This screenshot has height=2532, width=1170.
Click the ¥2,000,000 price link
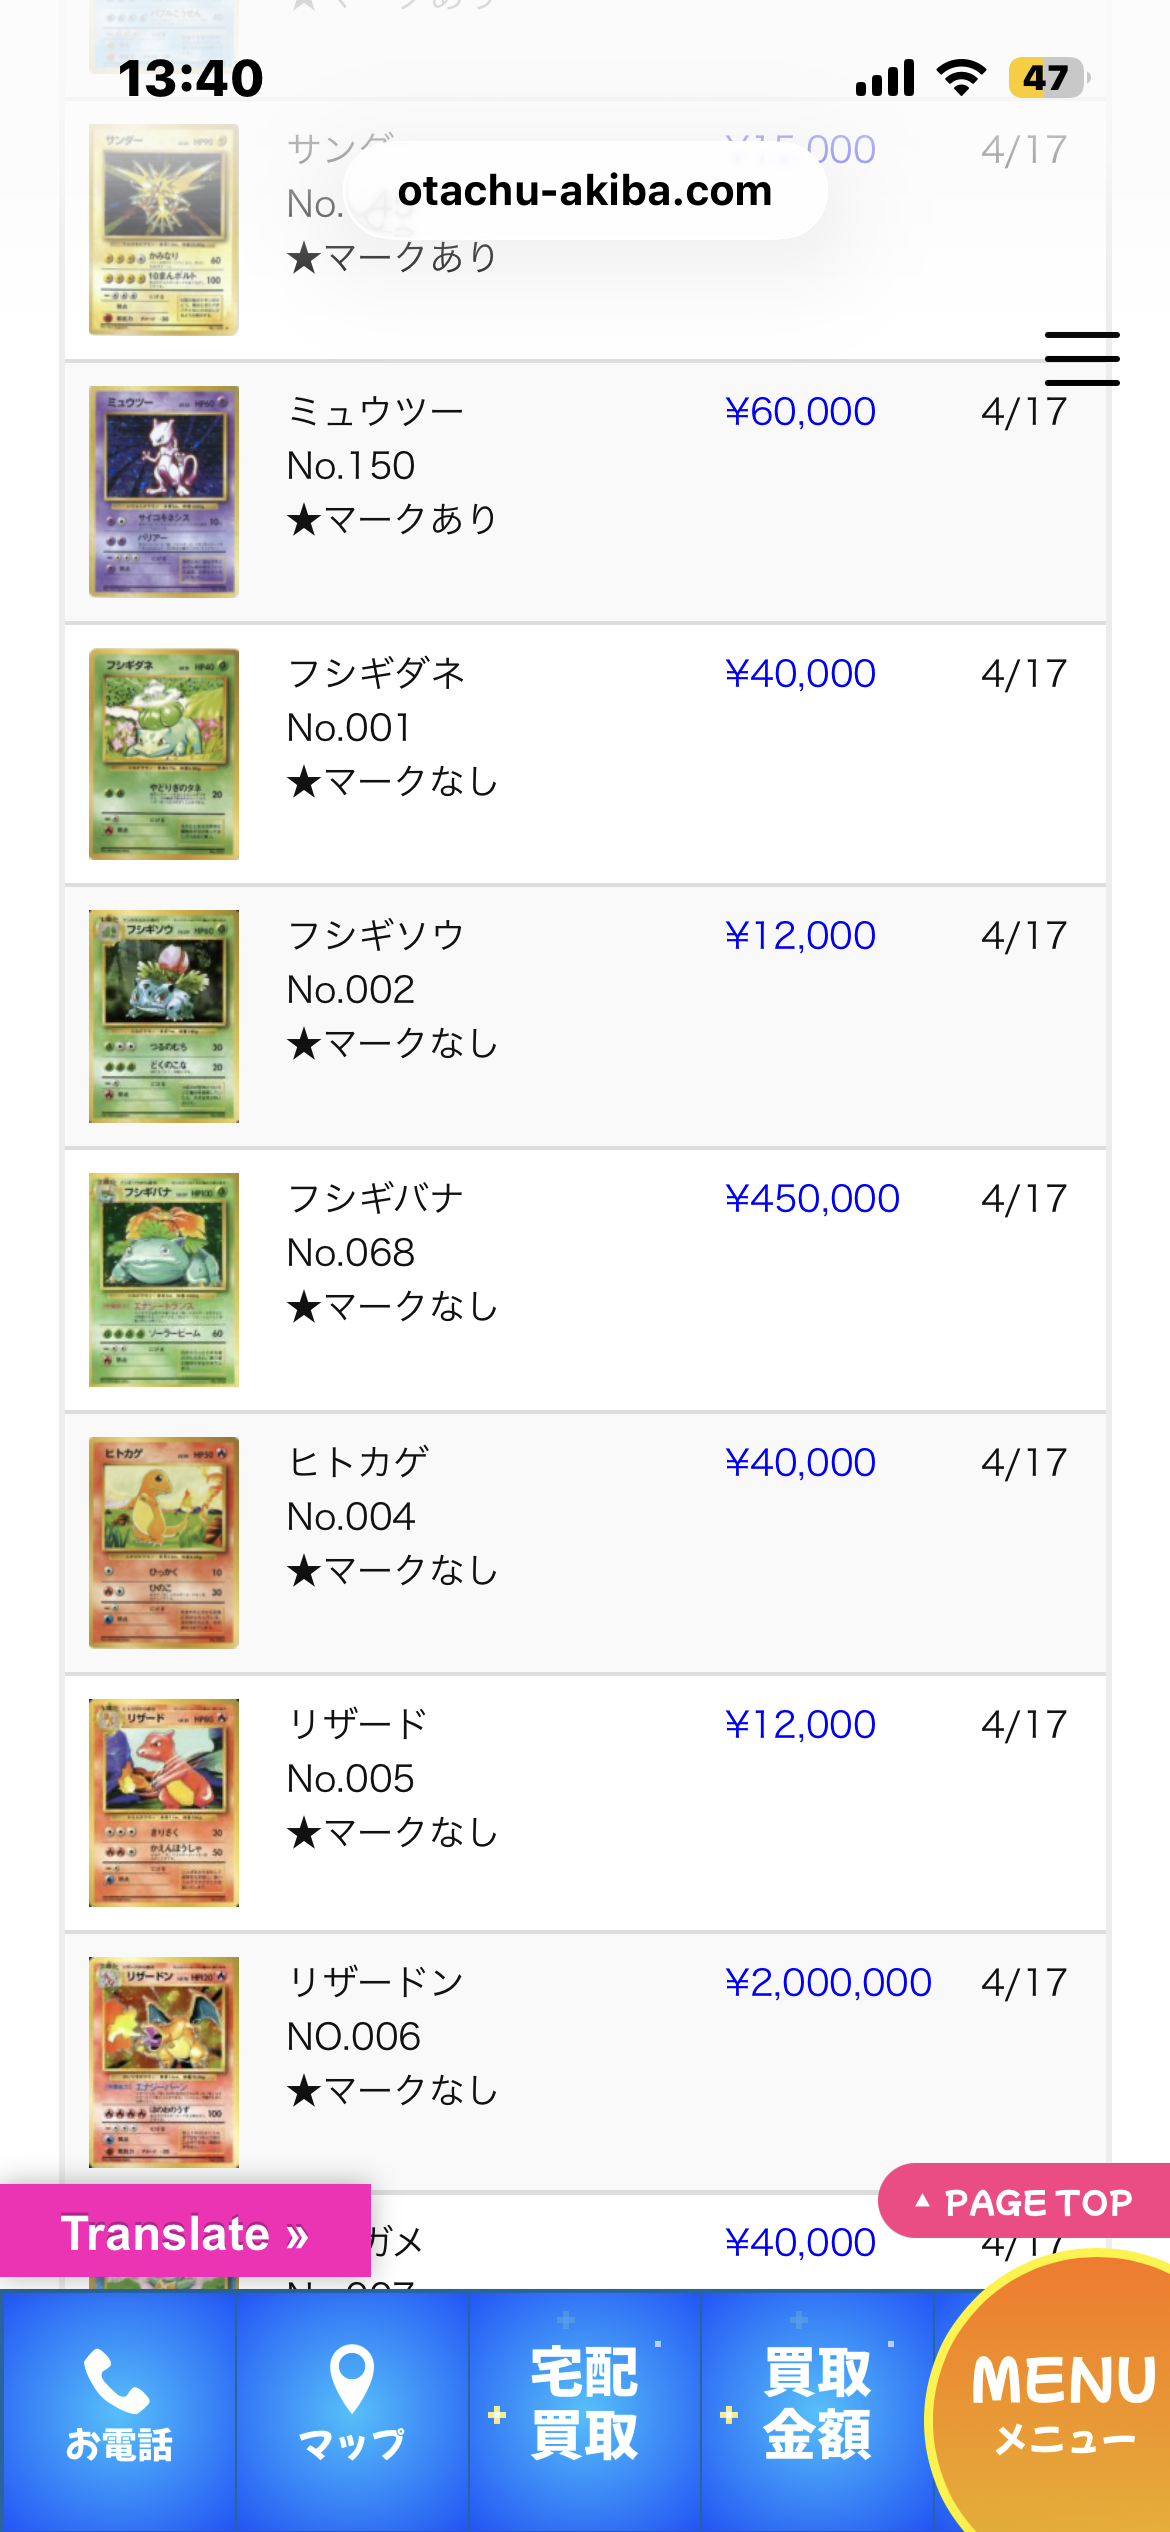coord(828,1982)
